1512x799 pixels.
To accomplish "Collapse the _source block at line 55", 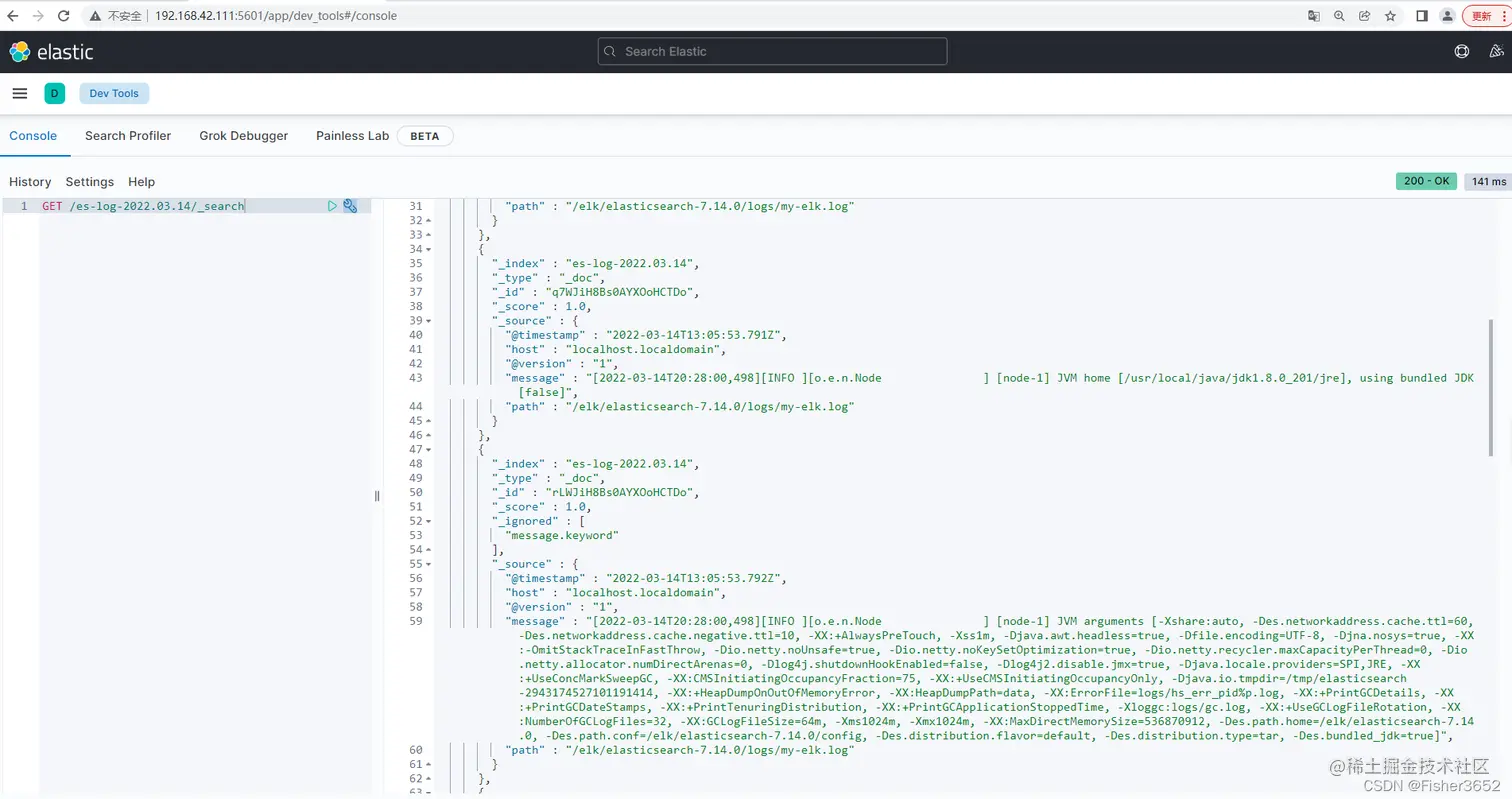I will click(429, 564).
